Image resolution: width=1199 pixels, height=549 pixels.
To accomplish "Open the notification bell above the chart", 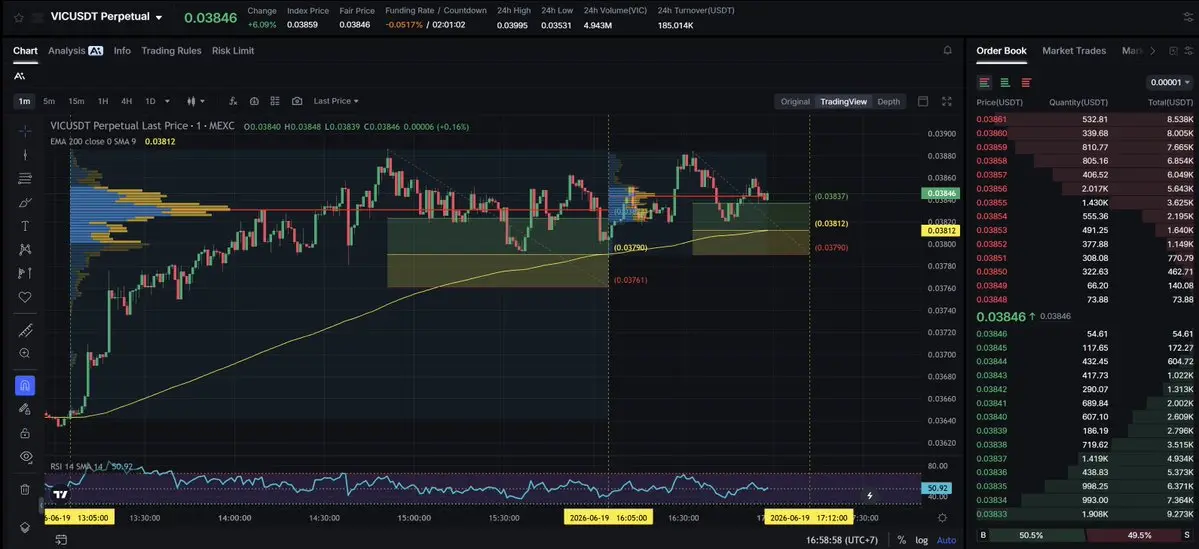I will [x=947, y=50].
